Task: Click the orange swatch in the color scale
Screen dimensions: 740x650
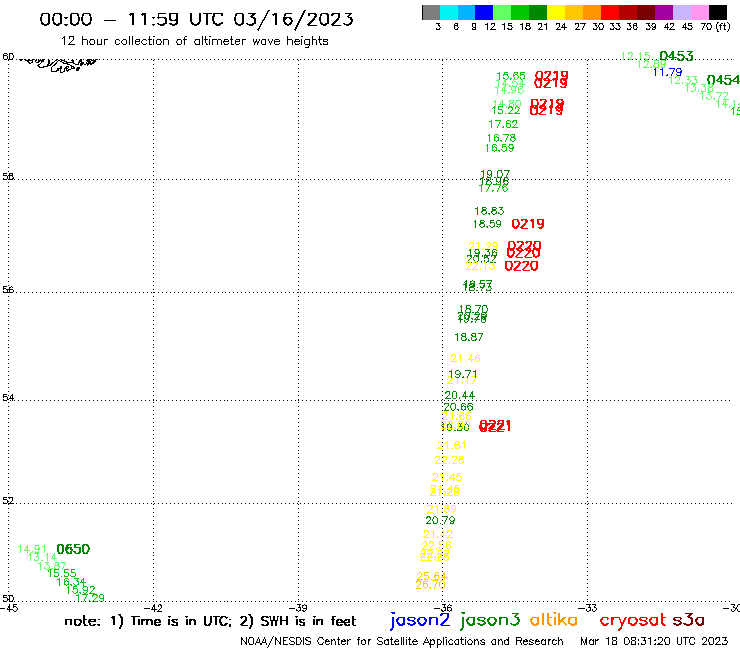Action: [x=592, y=12]
